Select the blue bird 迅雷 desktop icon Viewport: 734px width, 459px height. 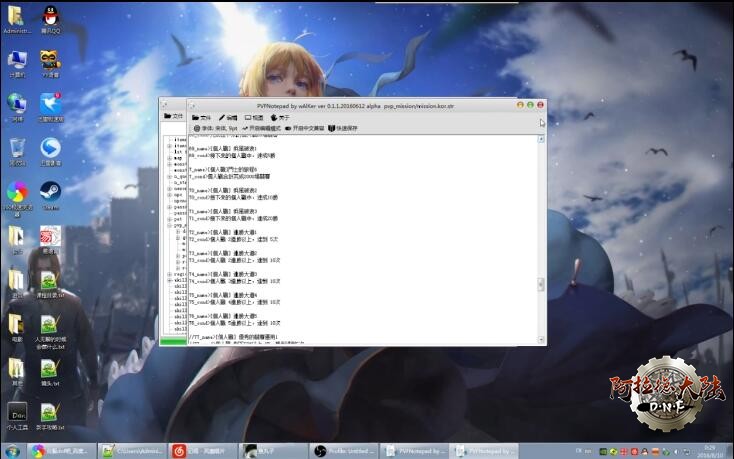[51, 108]
